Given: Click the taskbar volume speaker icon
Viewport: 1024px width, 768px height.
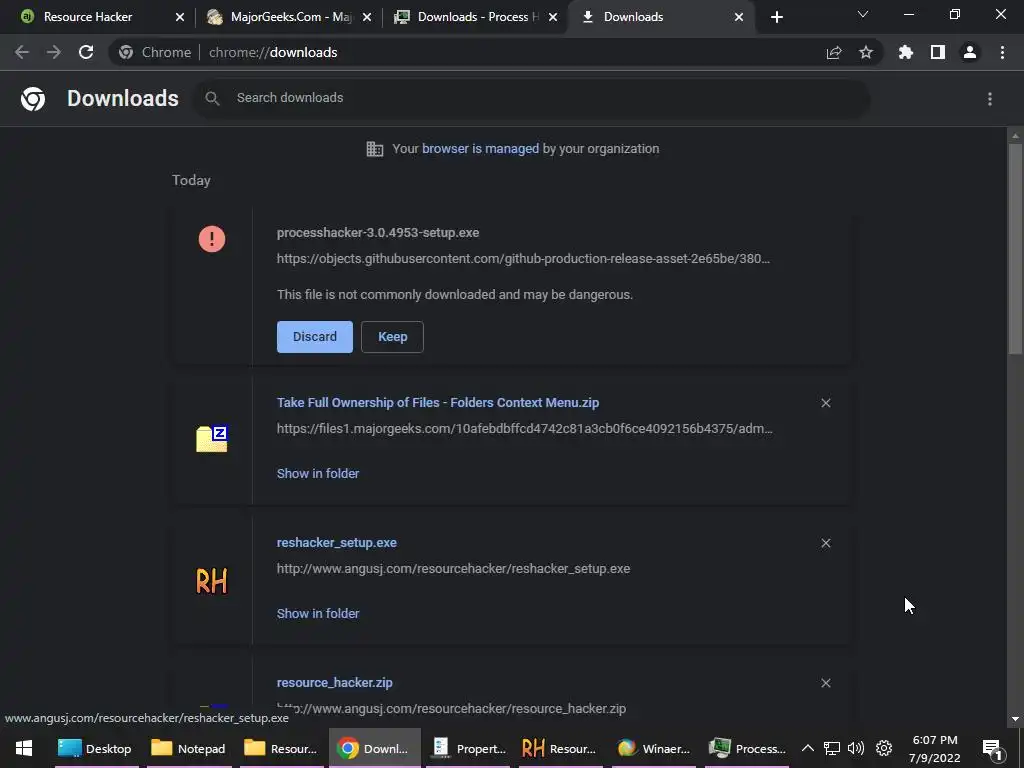Looking at the screenshot, I should (x=856, y=748).
